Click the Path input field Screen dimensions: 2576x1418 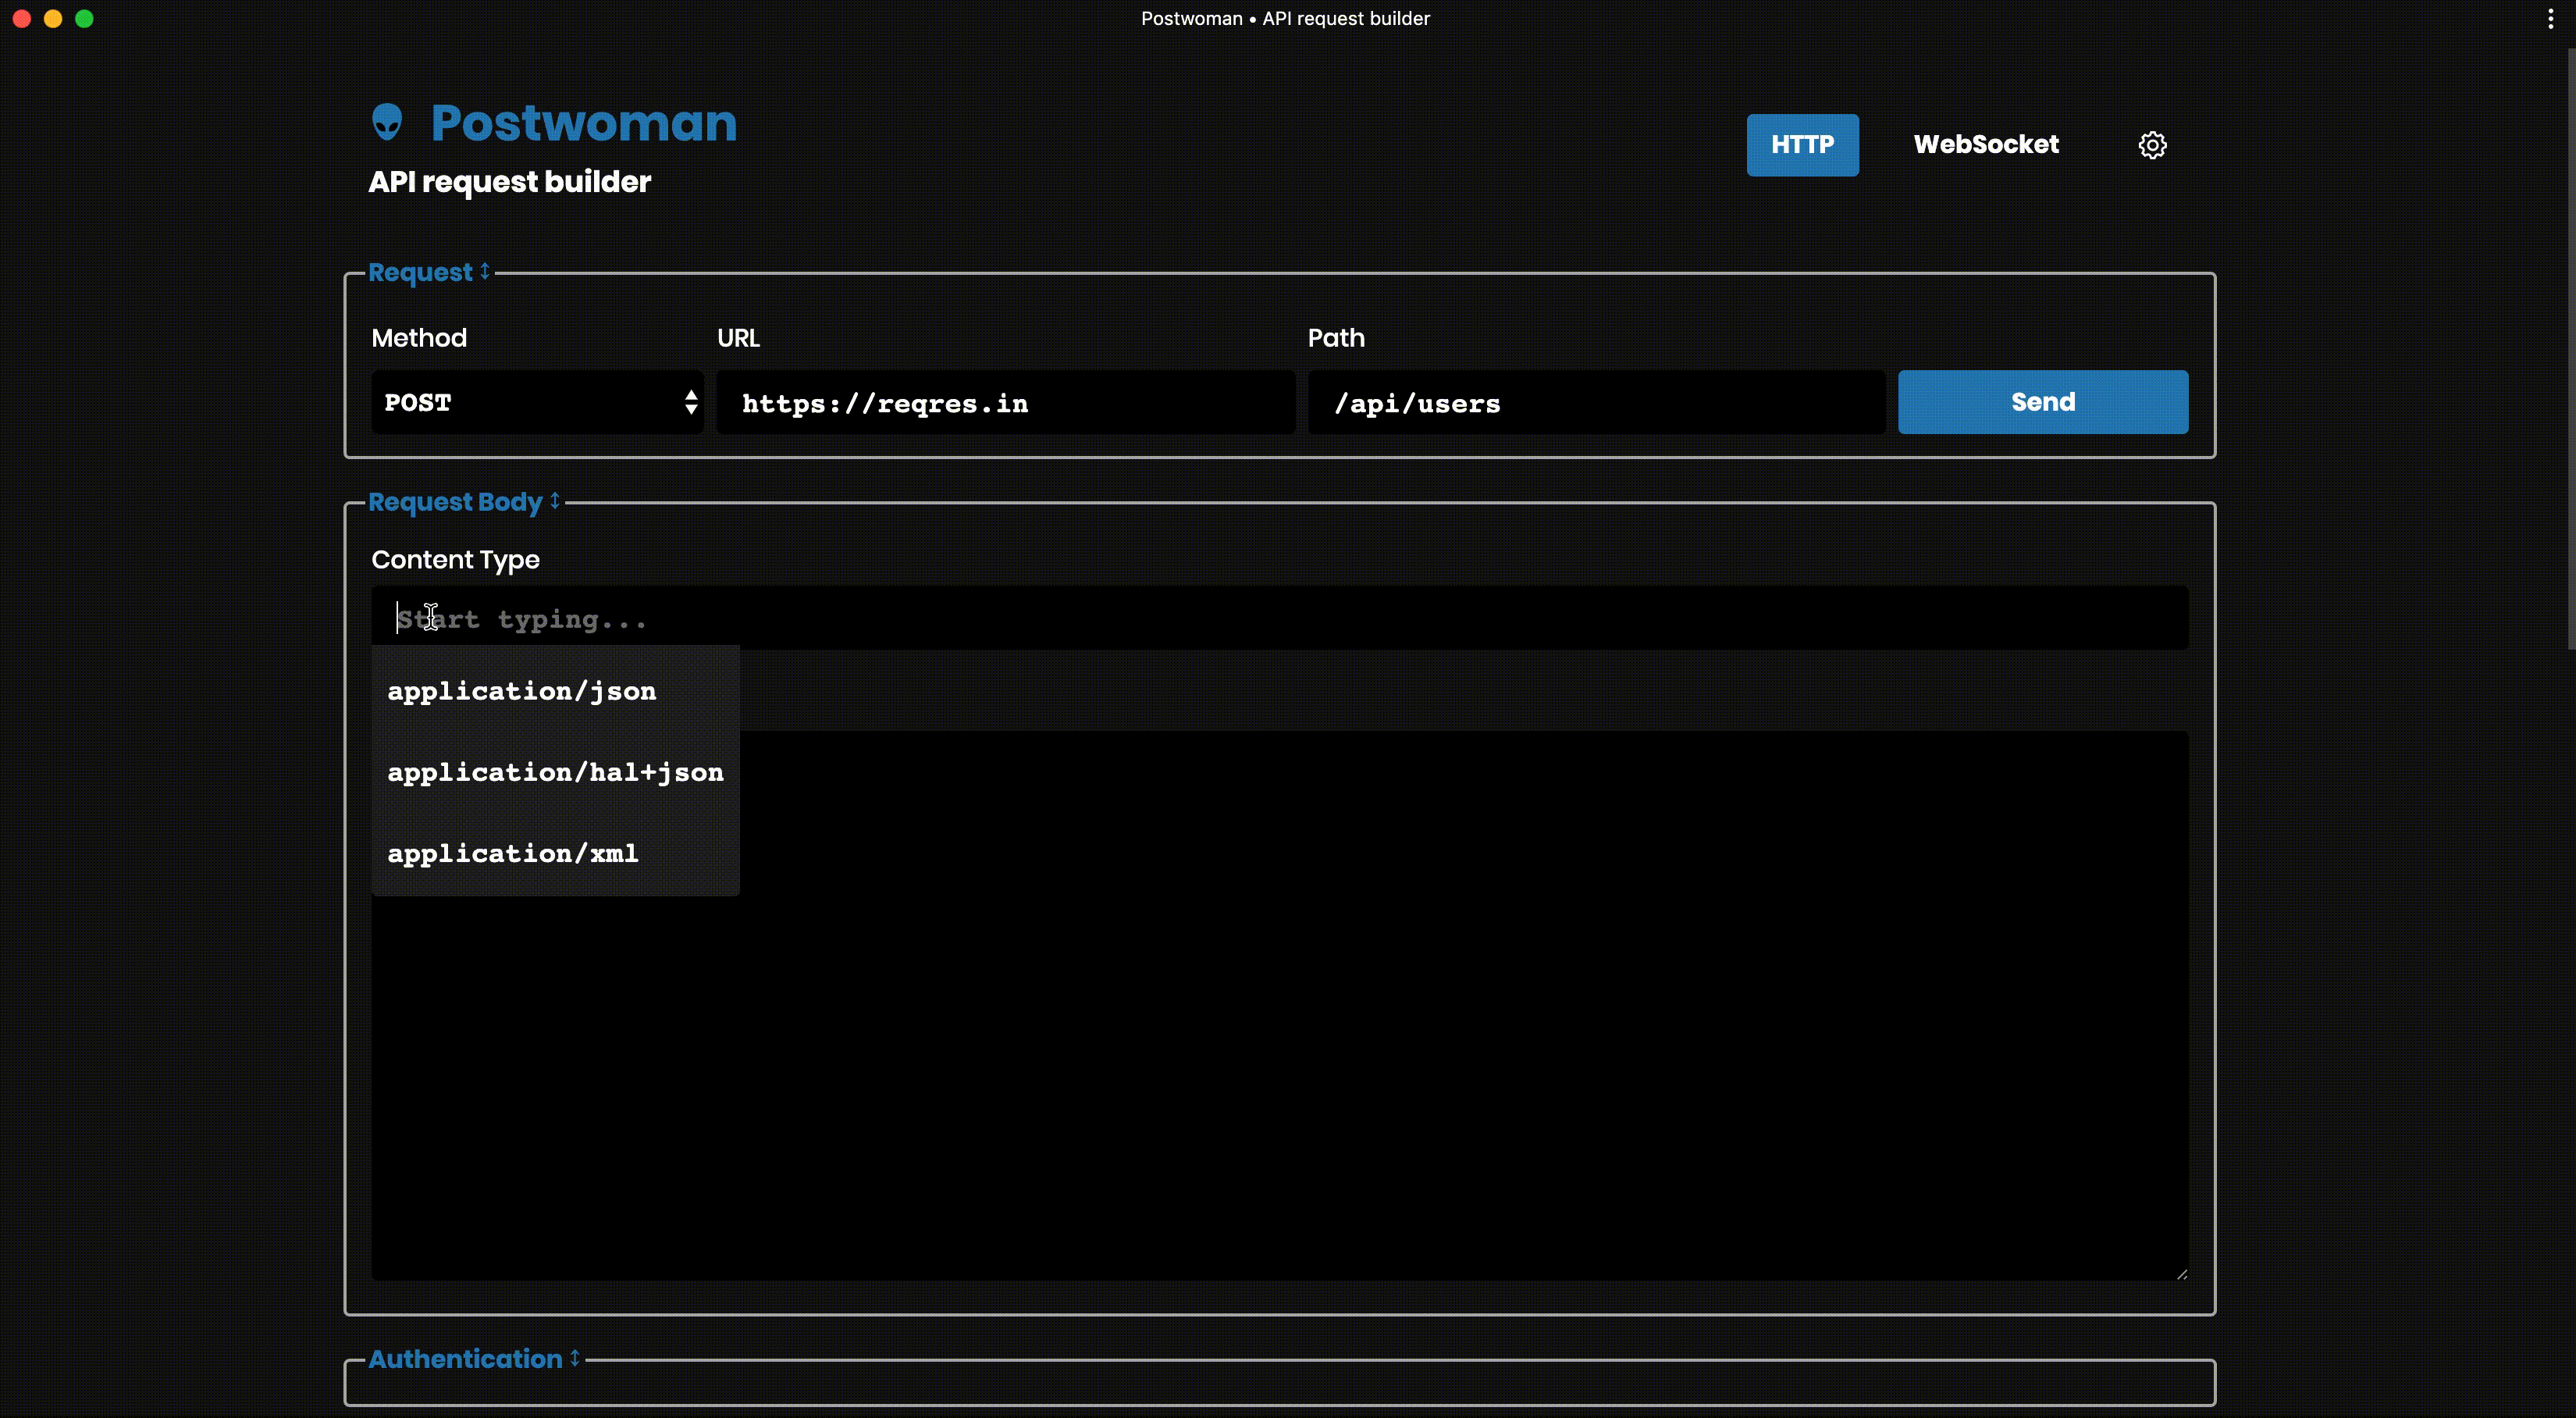pyautogui.click(x=1596, y=403)
